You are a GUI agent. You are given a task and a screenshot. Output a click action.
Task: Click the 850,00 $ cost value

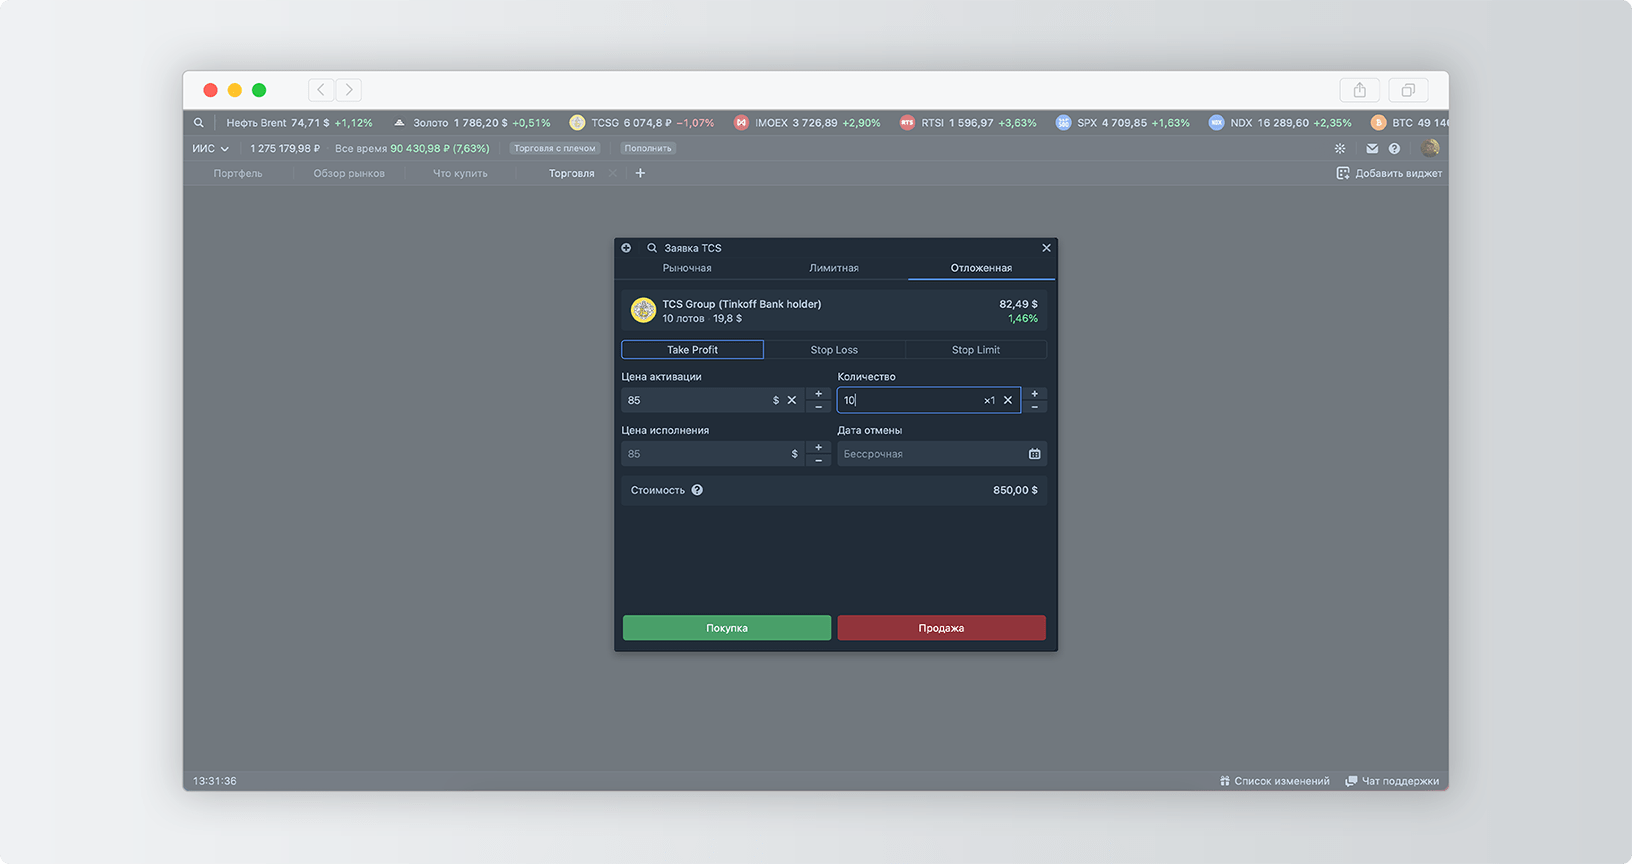click(x=1015, y=490)
